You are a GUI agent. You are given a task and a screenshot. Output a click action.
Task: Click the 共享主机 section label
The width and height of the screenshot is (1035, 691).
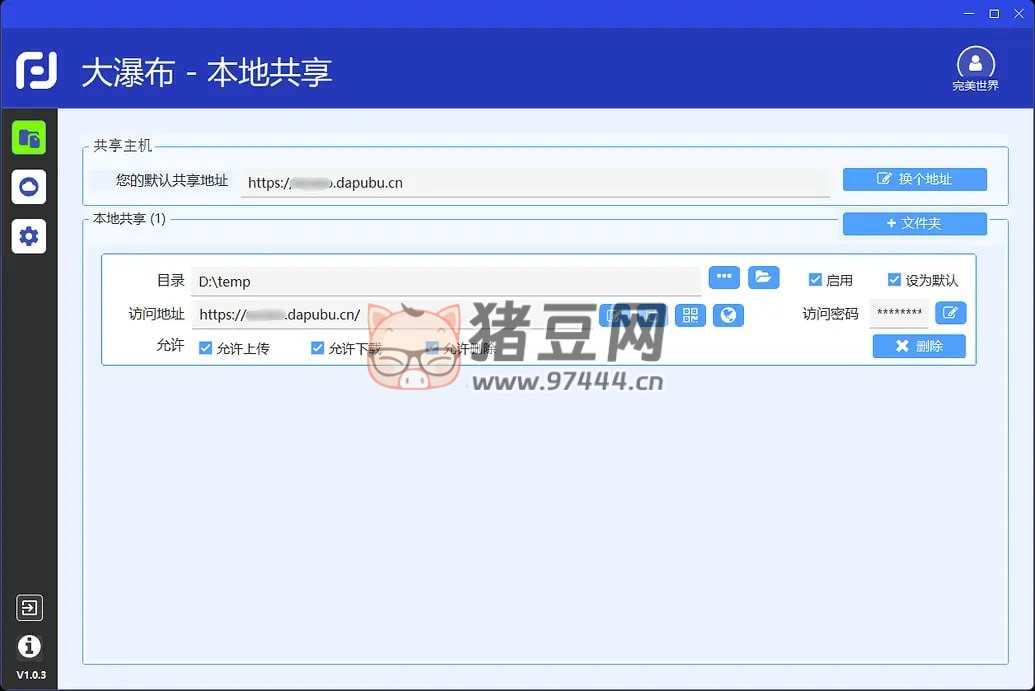(x=123, y=145)
